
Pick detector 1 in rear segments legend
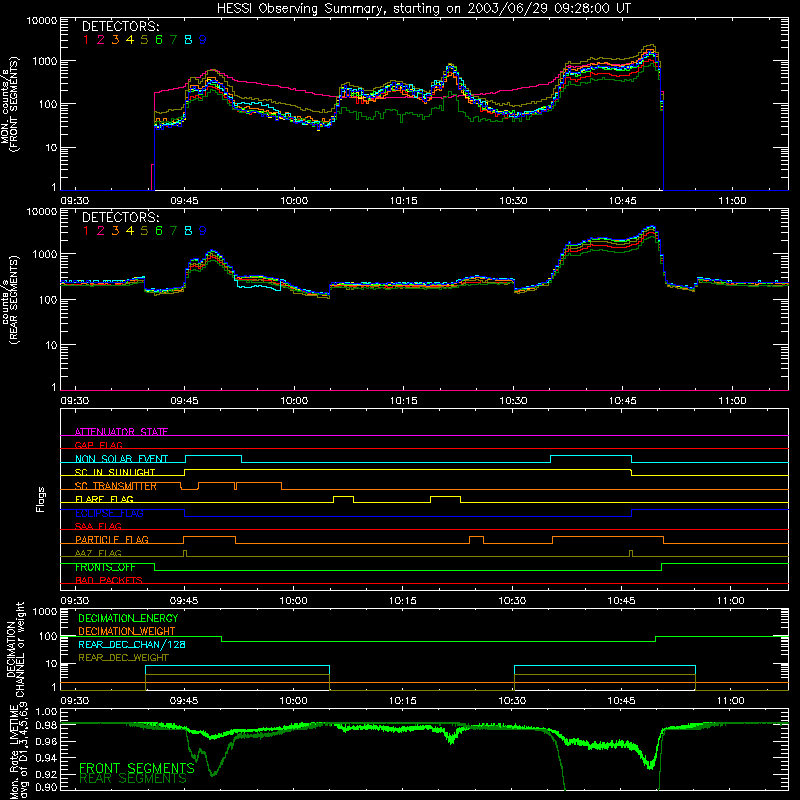click(86, 231)
